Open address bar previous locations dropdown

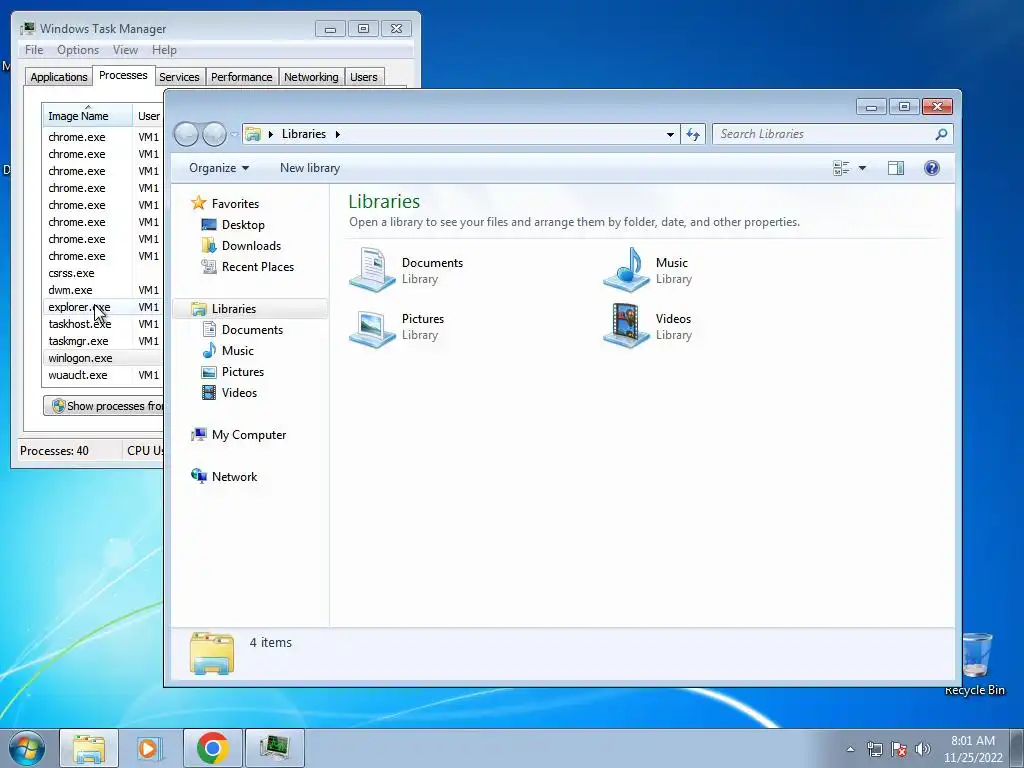pyautogui.click(x=670, y=135)
